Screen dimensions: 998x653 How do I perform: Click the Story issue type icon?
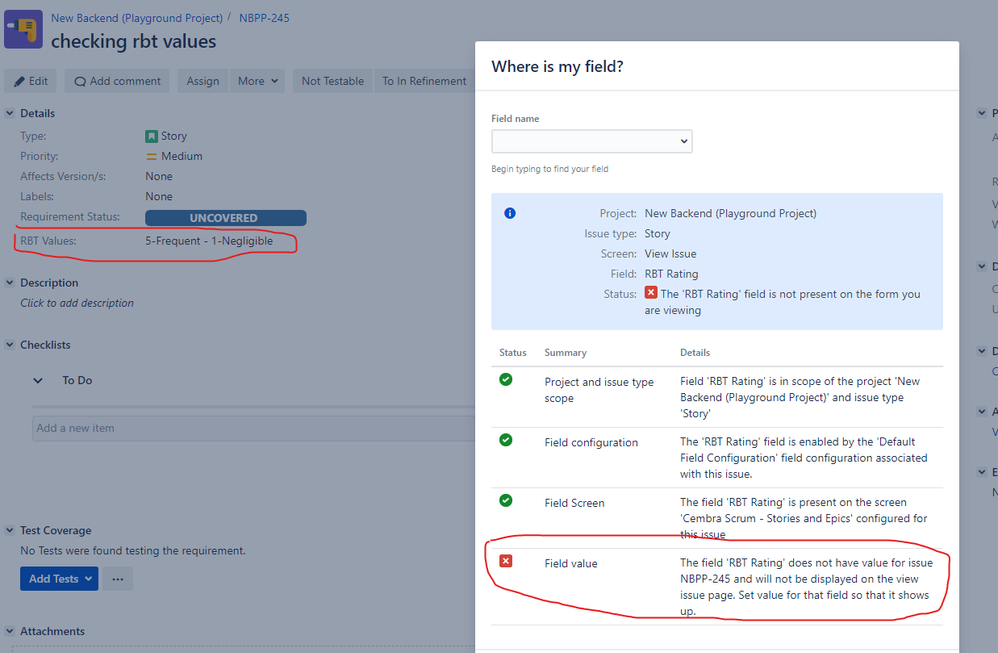point(151,136)
